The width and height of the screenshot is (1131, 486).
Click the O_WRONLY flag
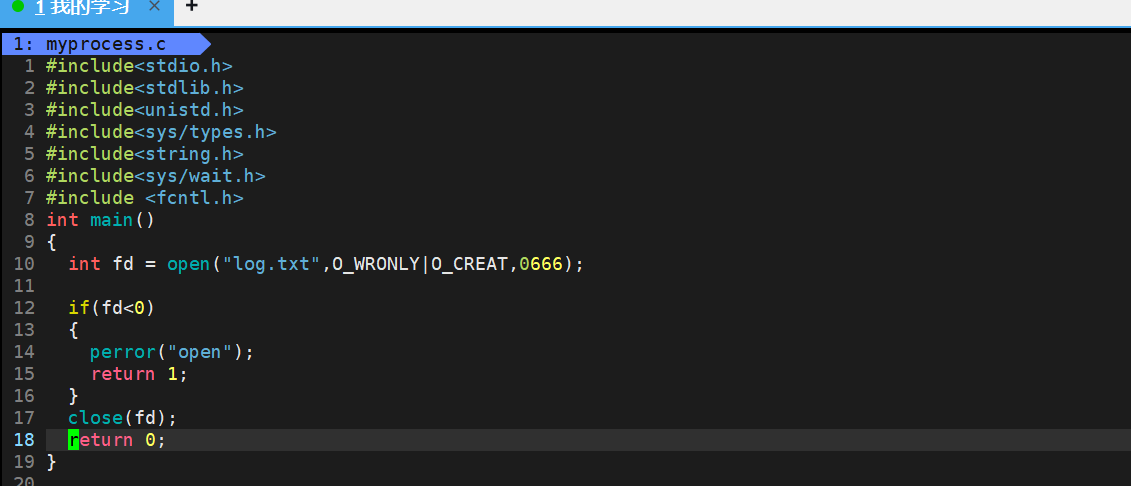coord(376,264)
